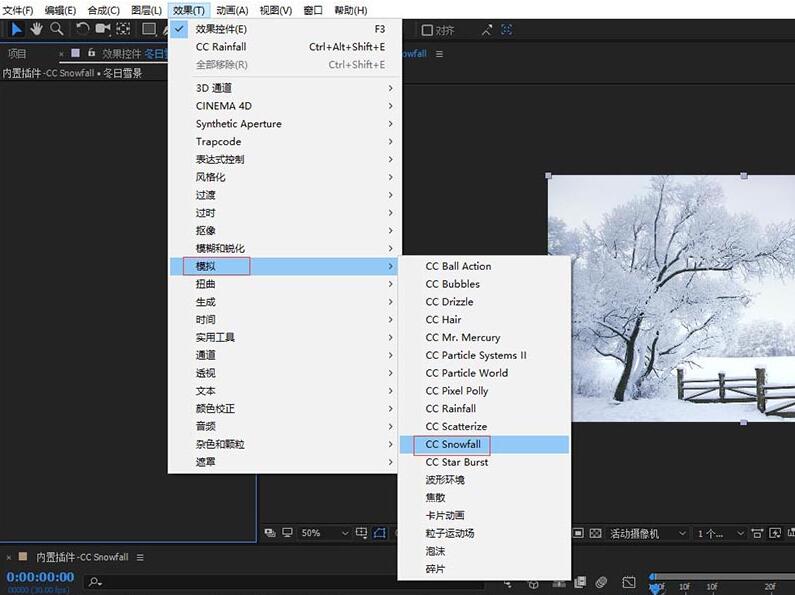795x595 pixels.
Task: Click the composition mini-flowchart icon
Action: pos(508,583)
